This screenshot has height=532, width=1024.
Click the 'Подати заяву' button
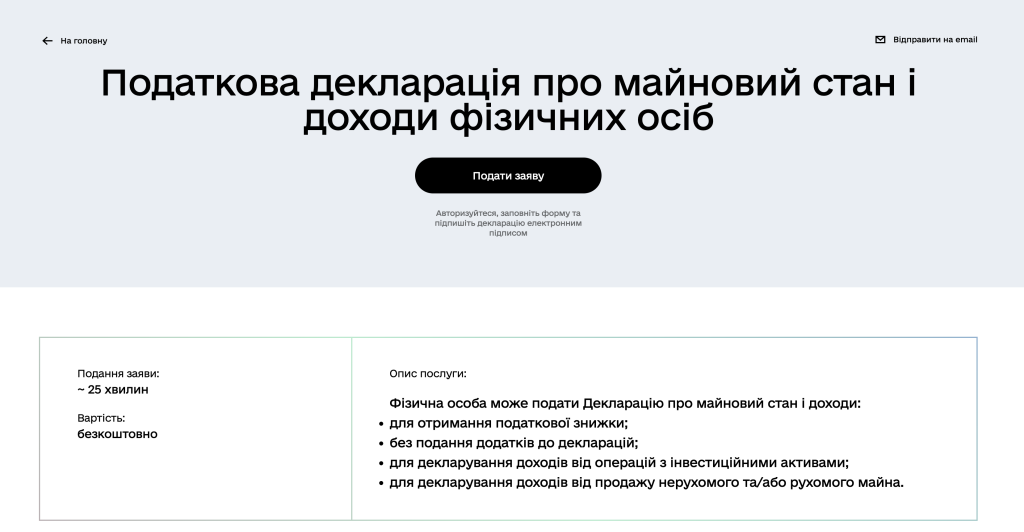(x=508, y=176)
